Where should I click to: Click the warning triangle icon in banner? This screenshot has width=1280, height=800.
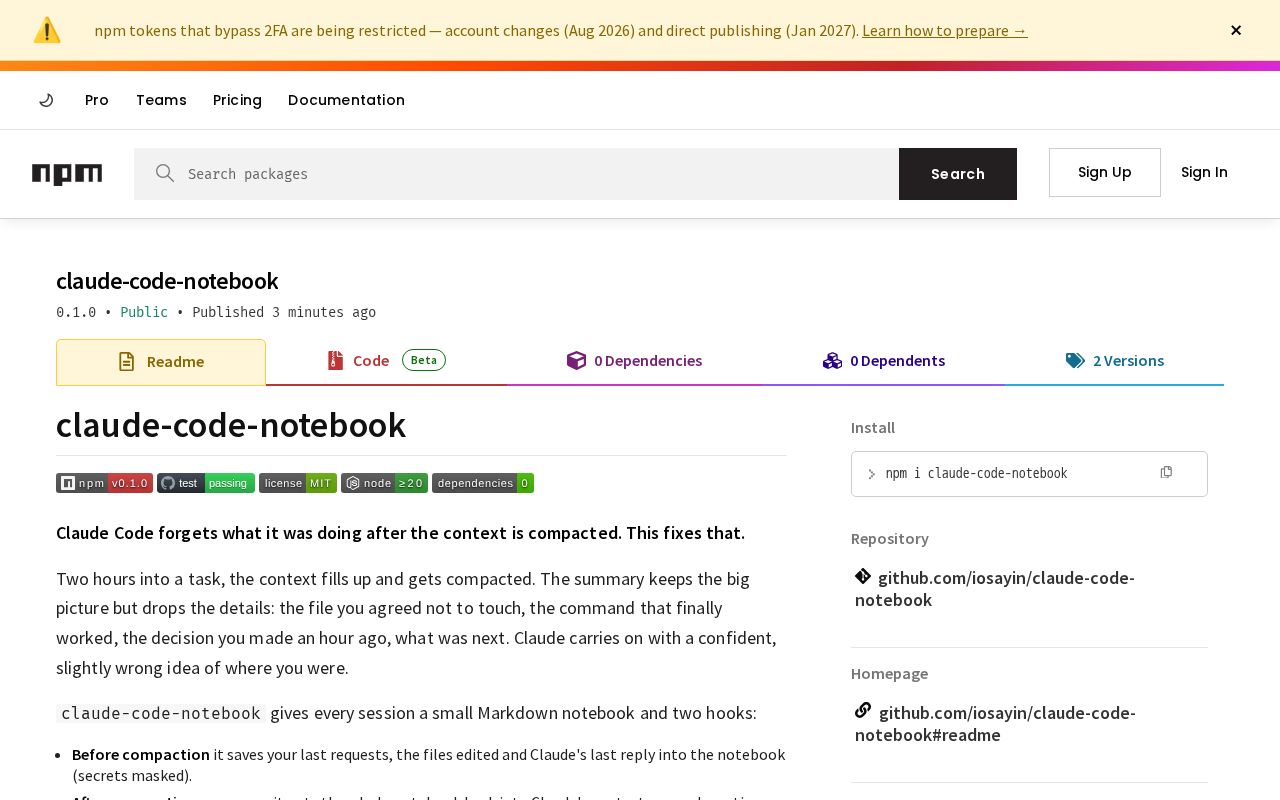[47, 30]
